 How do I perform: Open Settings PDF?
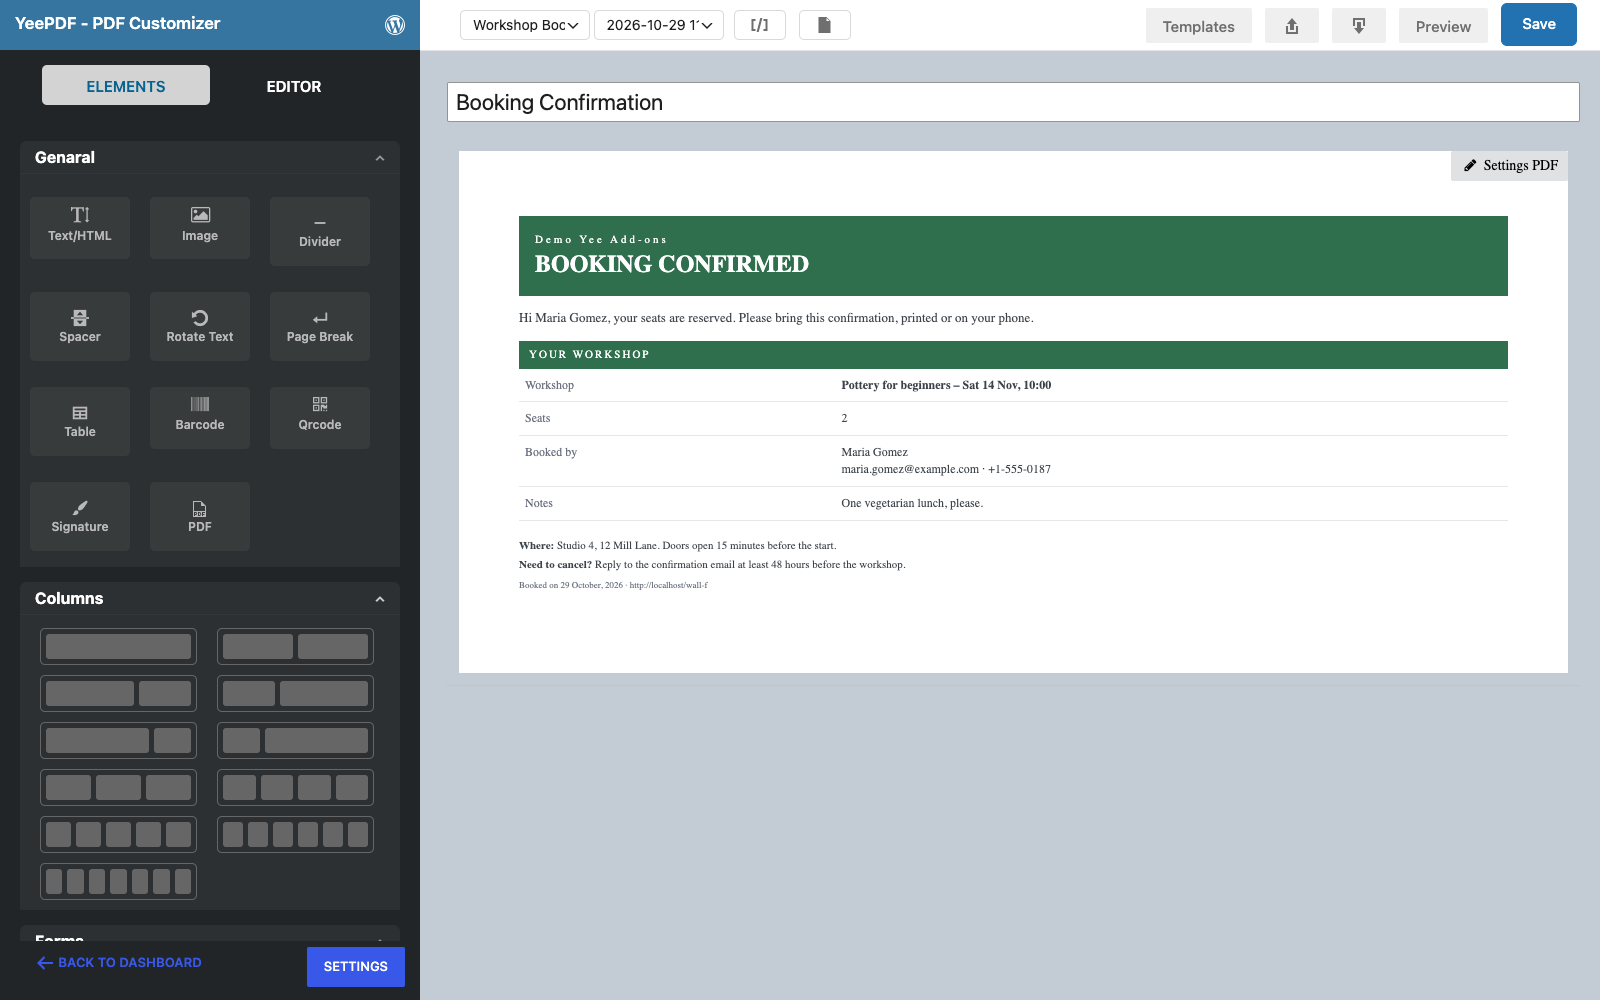pyautogui.click(x=1510, y=165)
